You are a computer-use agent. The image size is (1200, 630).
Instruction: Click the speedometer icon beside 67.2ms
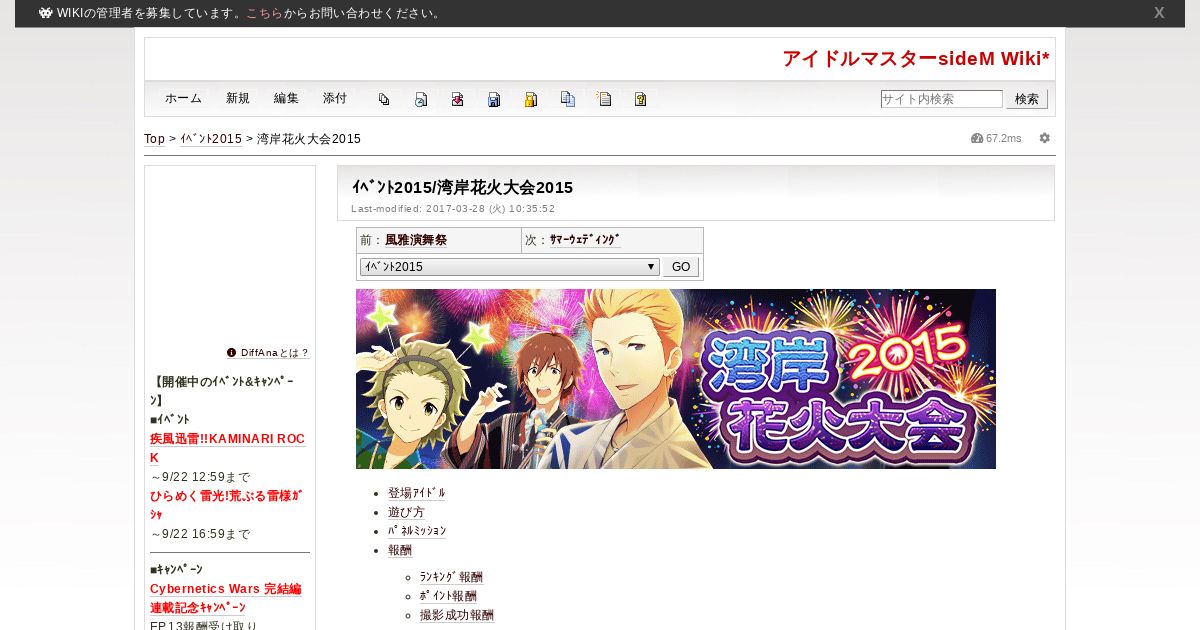tap(977, 138)
